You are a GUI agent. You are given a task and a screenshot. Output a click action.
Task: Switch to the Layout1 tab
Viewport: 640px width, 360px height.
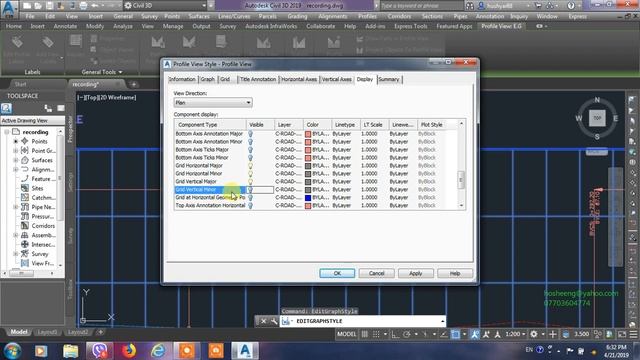tap(47, 332)
